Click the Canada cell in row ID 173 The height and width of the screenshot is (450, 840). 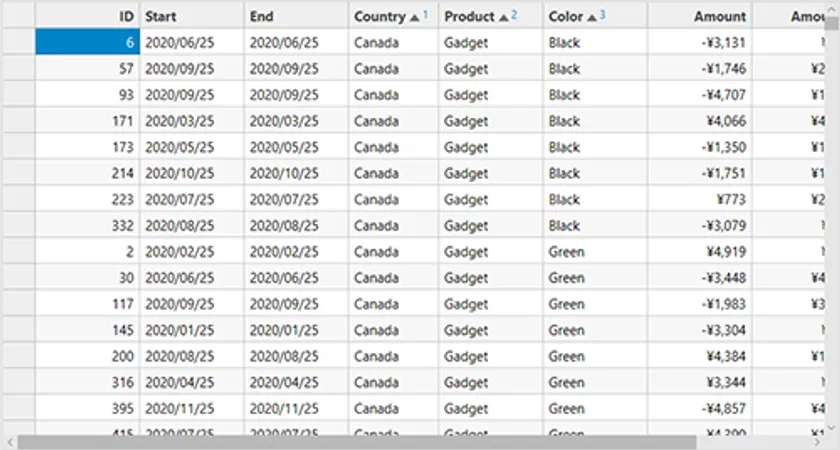coord(393,147)
